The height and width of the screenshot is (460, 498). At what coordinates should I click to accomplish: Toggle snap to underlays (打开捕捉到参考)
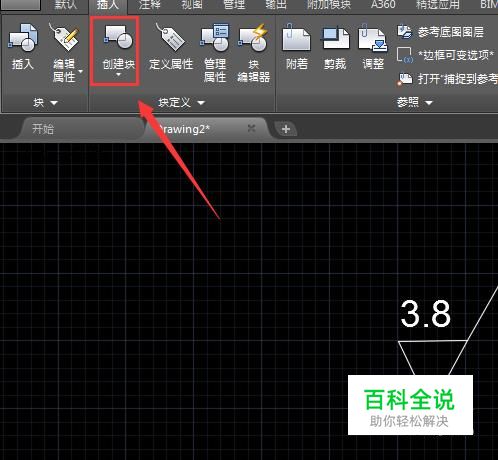[x=447, y=79]
